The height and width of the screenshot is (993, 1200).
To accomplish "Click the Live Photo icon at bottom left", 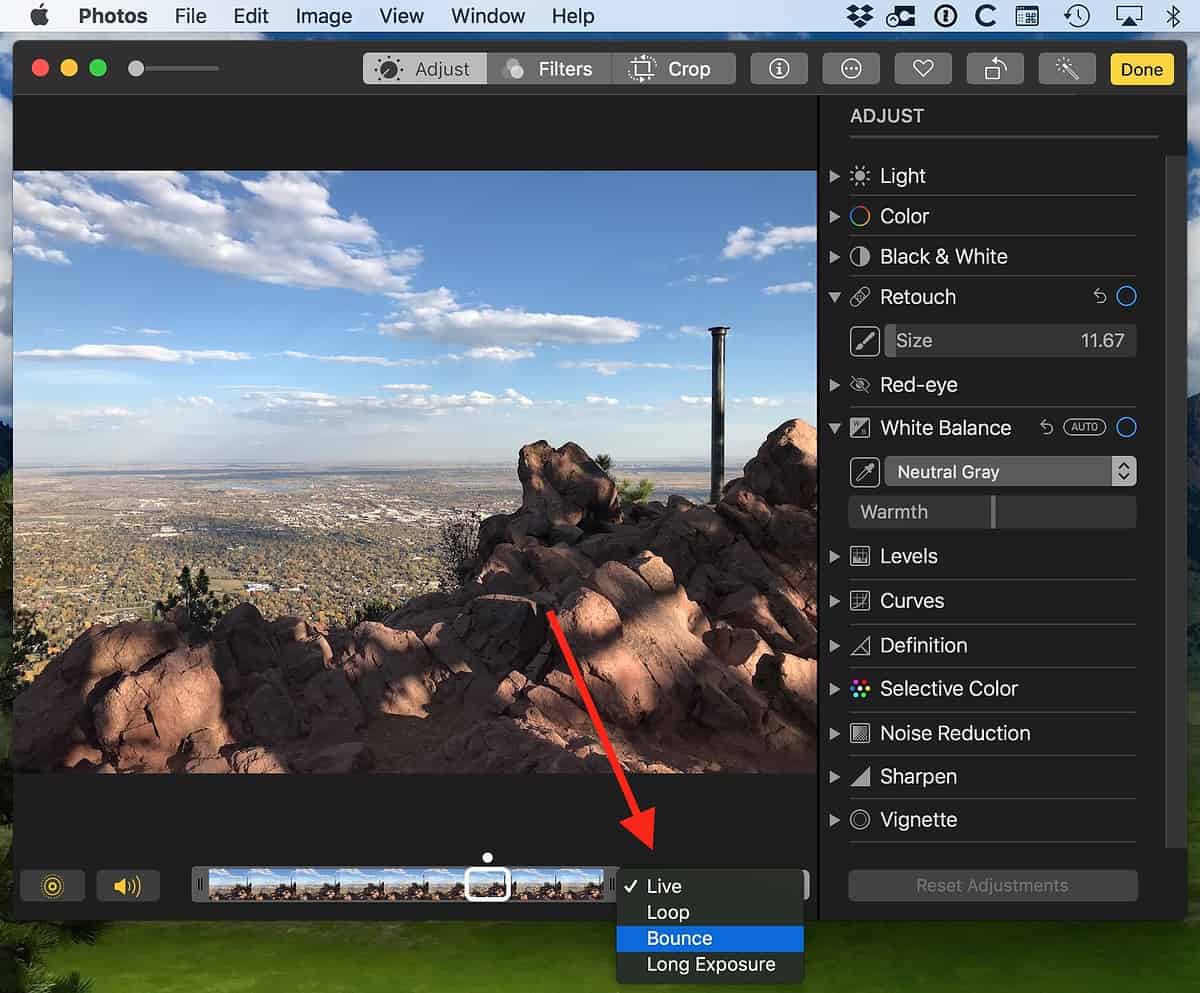I will point(52,885).
